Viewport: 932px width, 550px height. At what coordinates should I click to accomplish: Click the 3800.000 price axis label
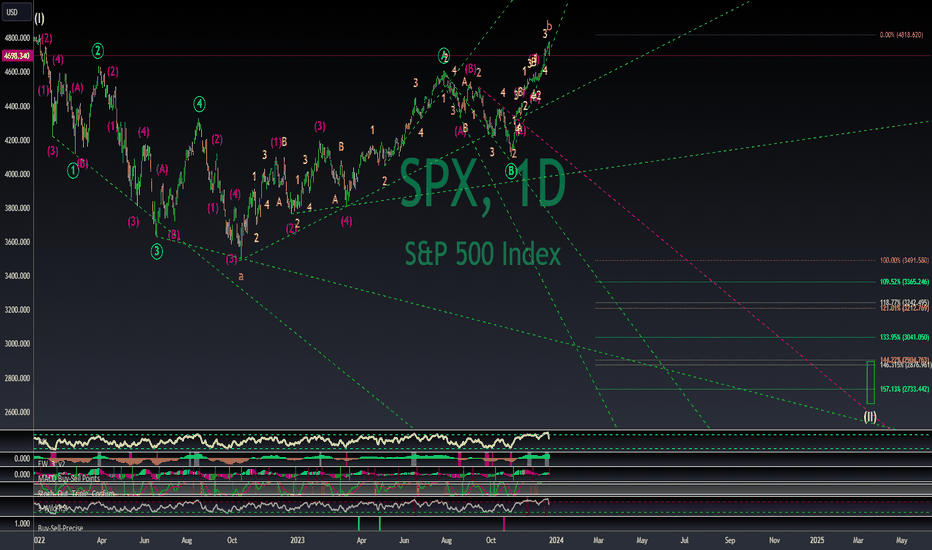click(x=17, y=208)
